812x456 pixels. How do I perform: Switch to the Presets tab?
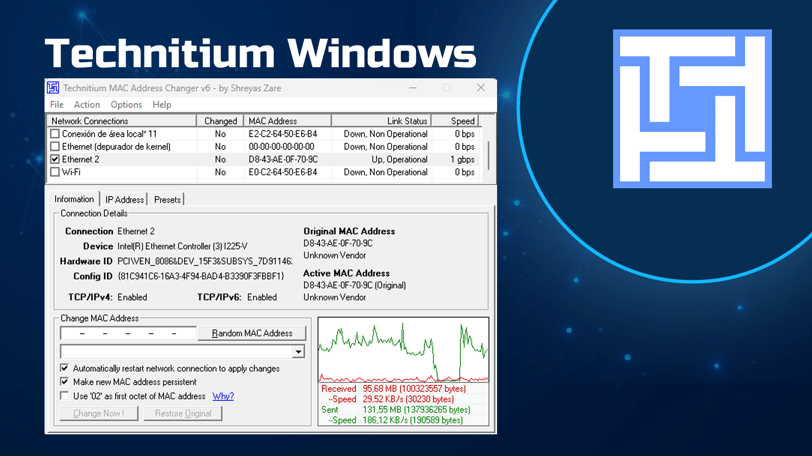click(x=167, y=200)
